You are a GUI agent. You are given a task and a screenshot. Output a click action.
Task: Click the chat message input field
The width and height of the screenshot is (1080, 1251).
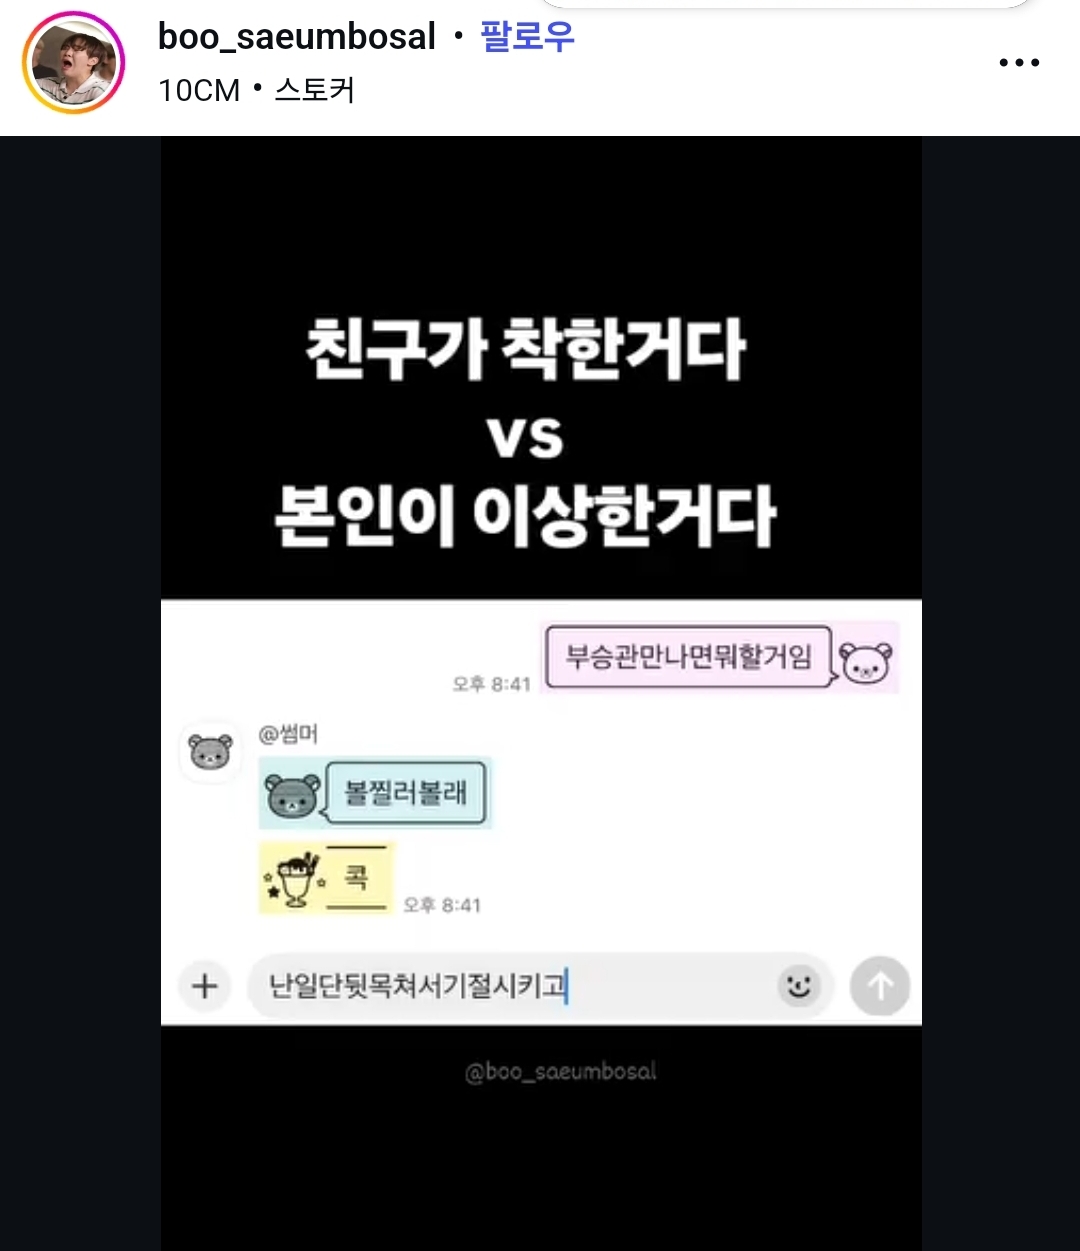click(x=541, y=986)
